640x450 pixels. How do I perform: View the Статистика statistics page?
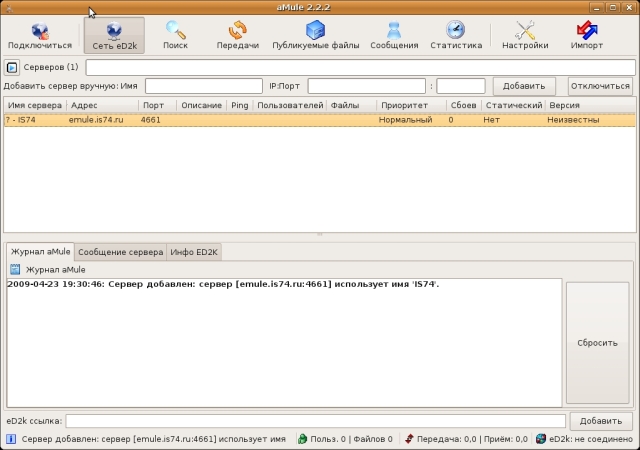pyautogui.click(x=455, y=35)
